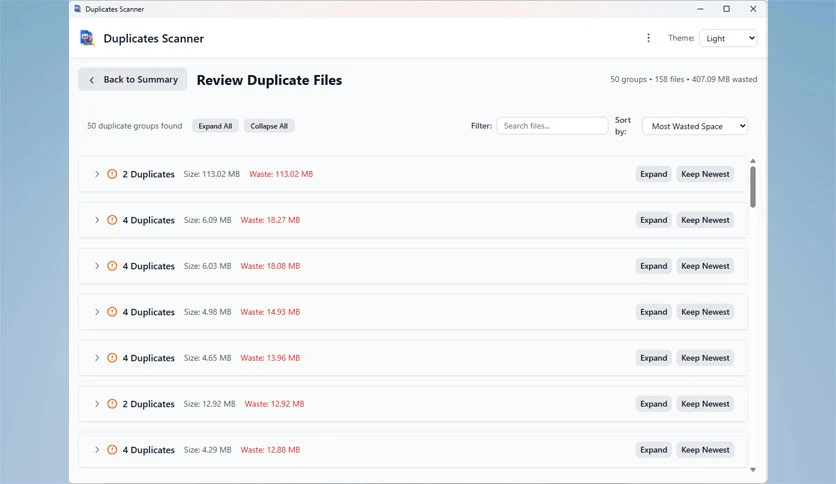Open the Sort by Most Wasted Space dropdown
This screenshot has height=484, width=836.
[x=695, y=126]
